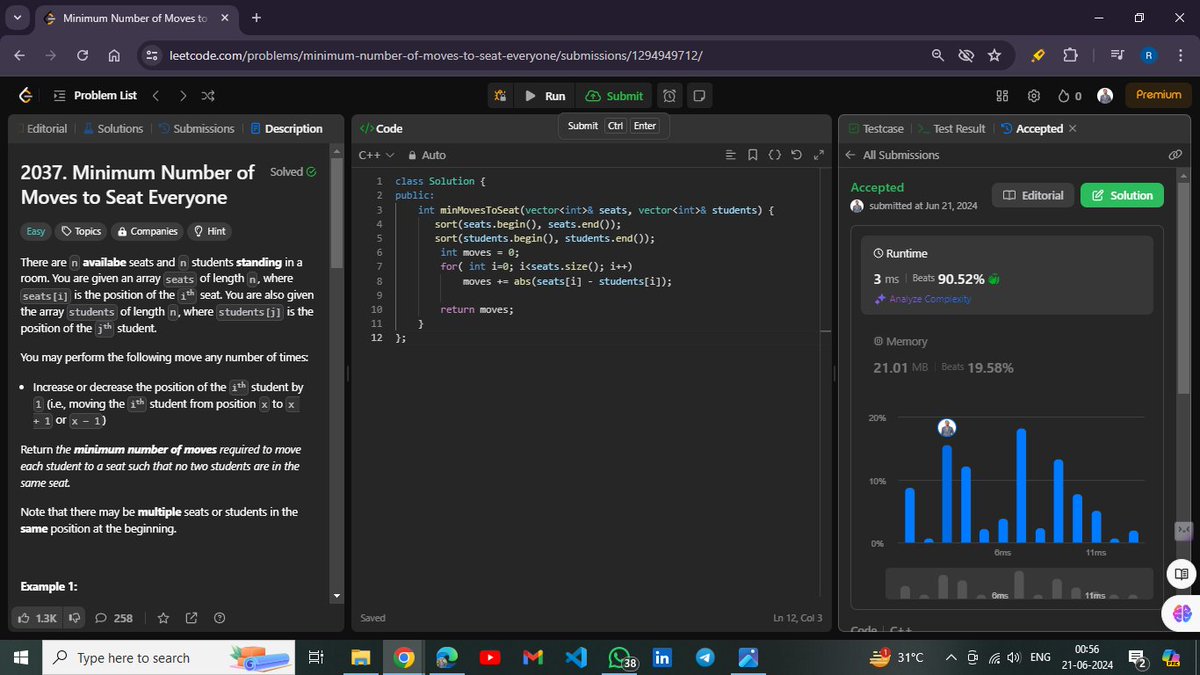The height and width of the screenshot is (675, 1200).
Task: Open the timer alarm clock icon
Action: point(668,95)
